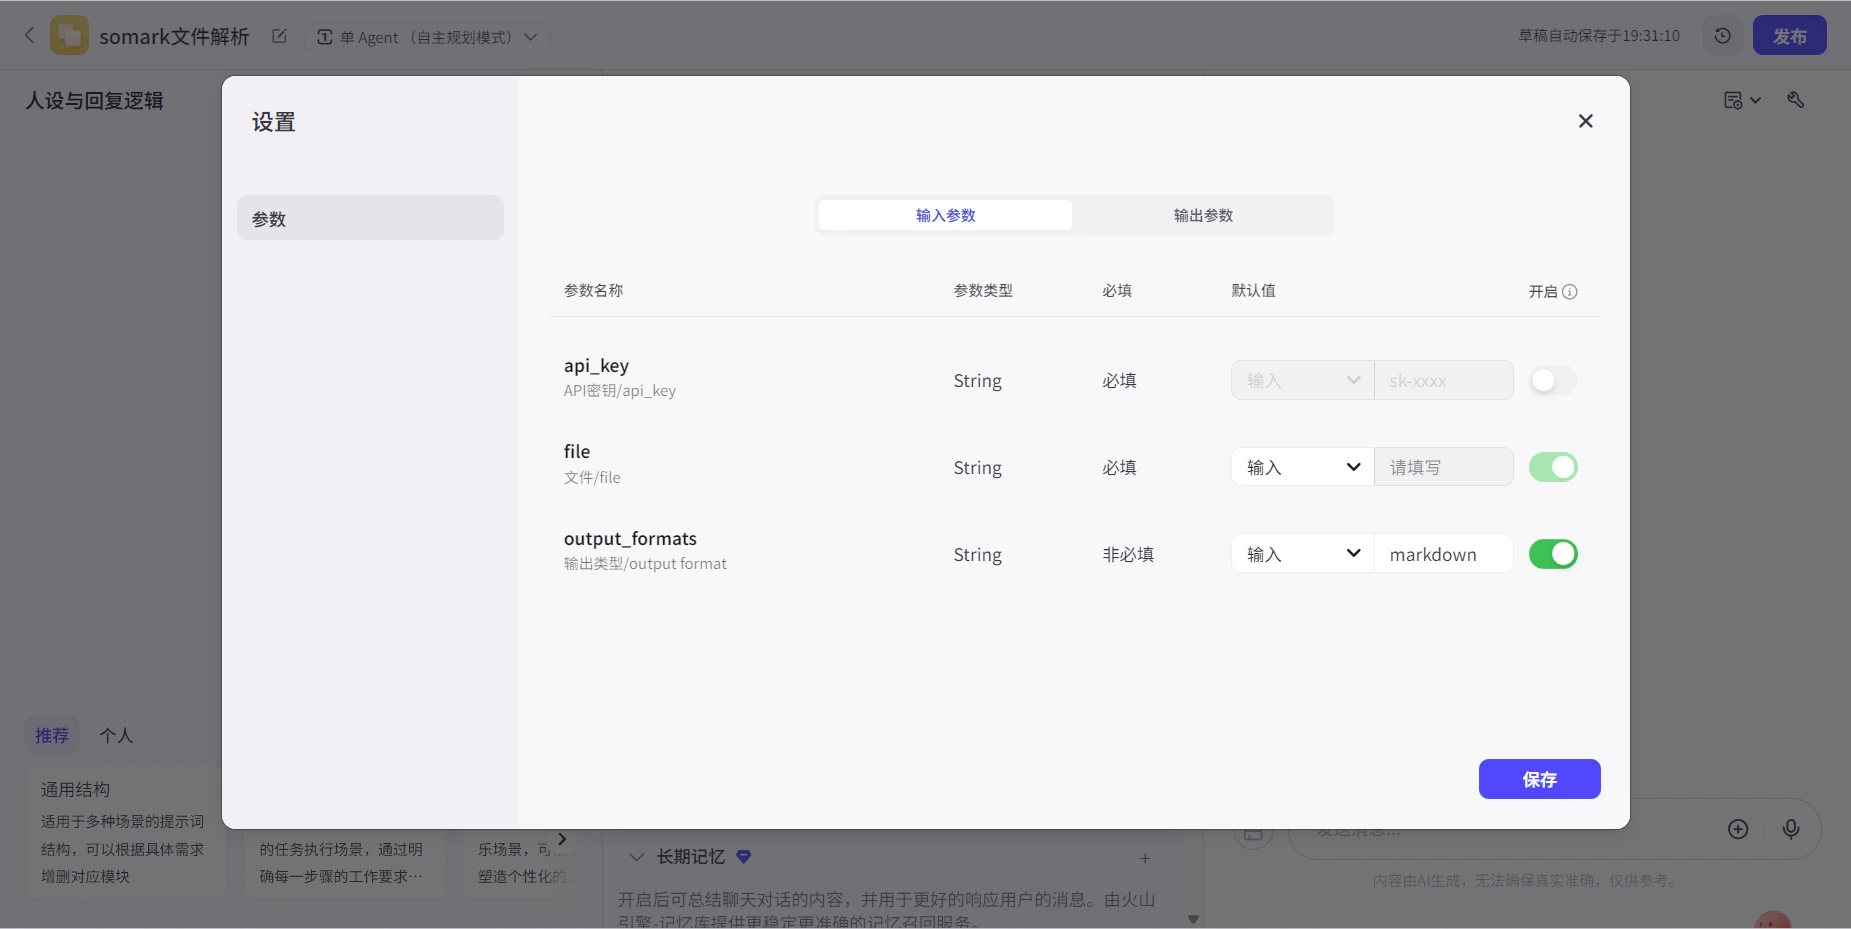Click the 请填写 default value input for file

1443,467
